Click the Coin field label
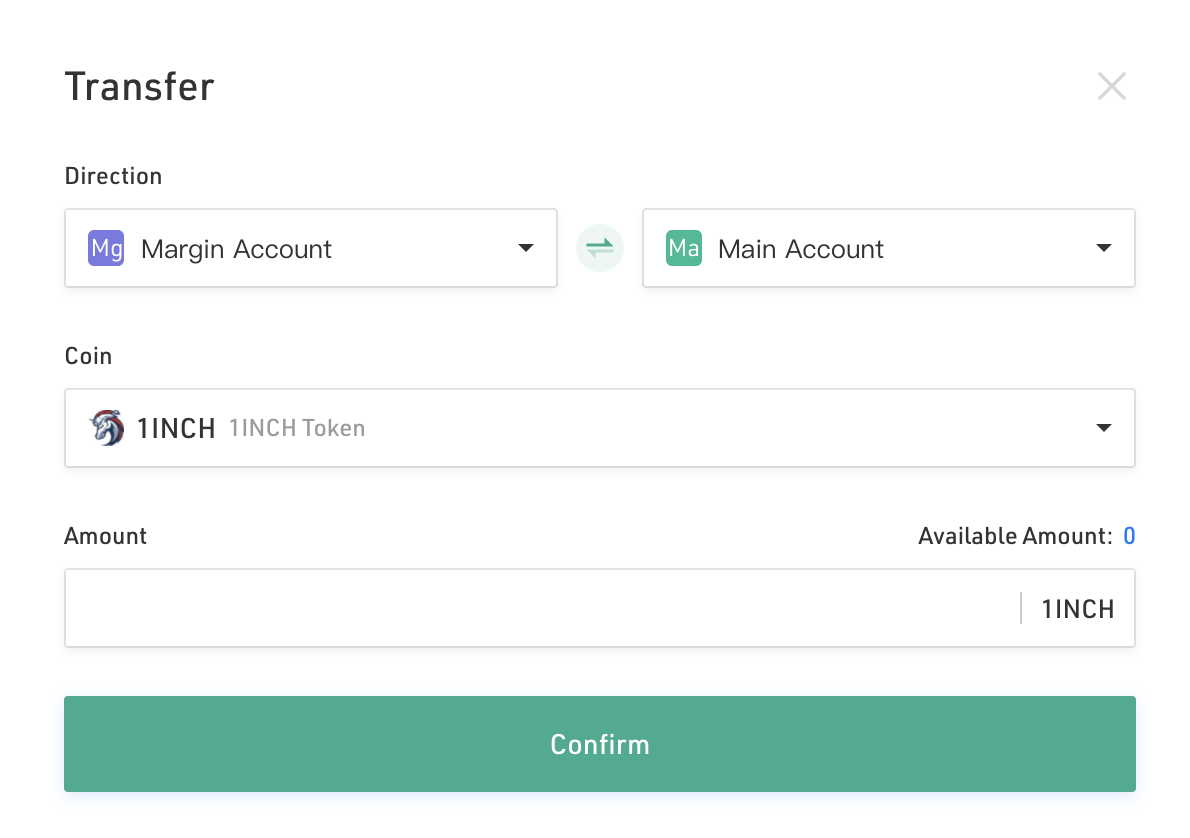The width and height of the screenshot is (1190, 838). coord(88,356)
